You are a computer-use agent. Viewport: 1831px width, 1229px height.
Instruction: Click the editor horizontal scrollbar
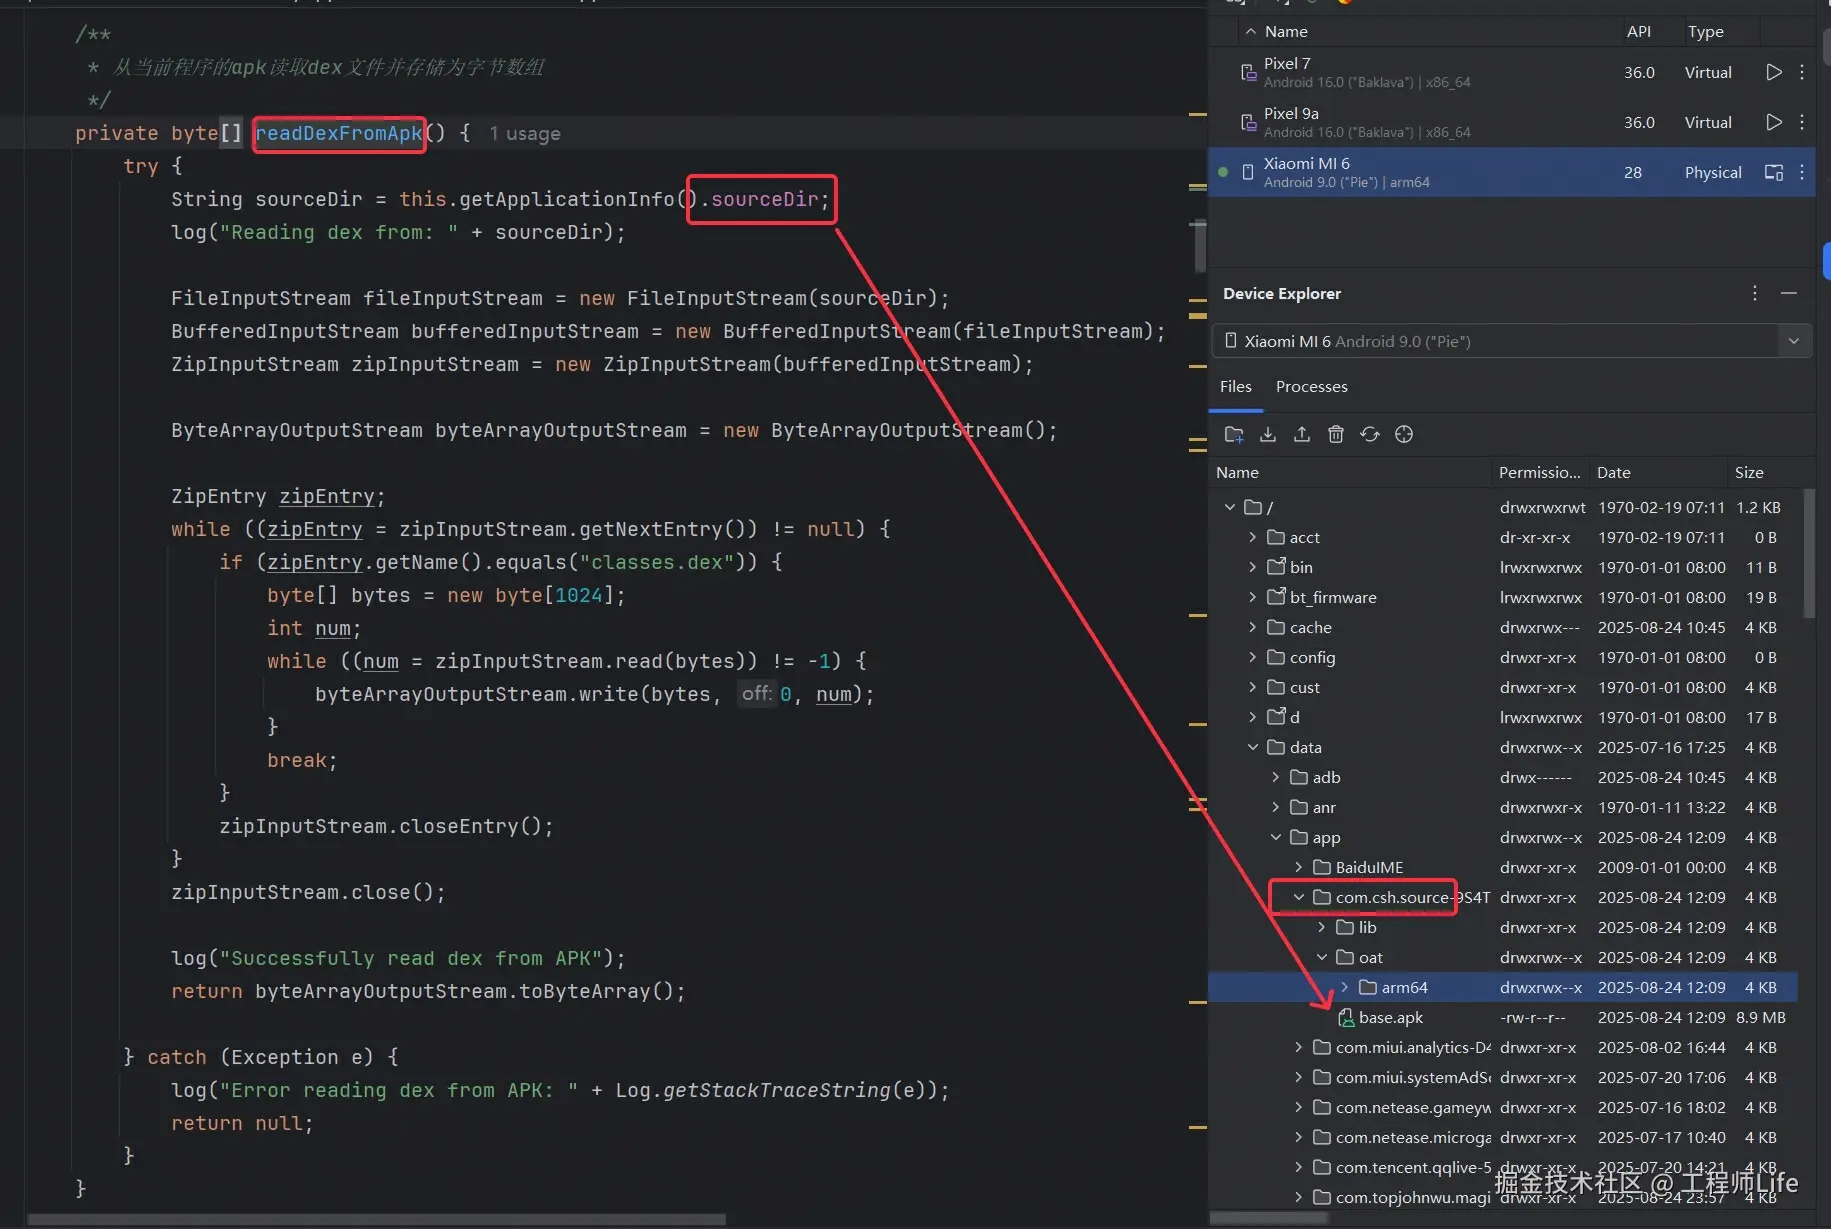(376, 1220)
